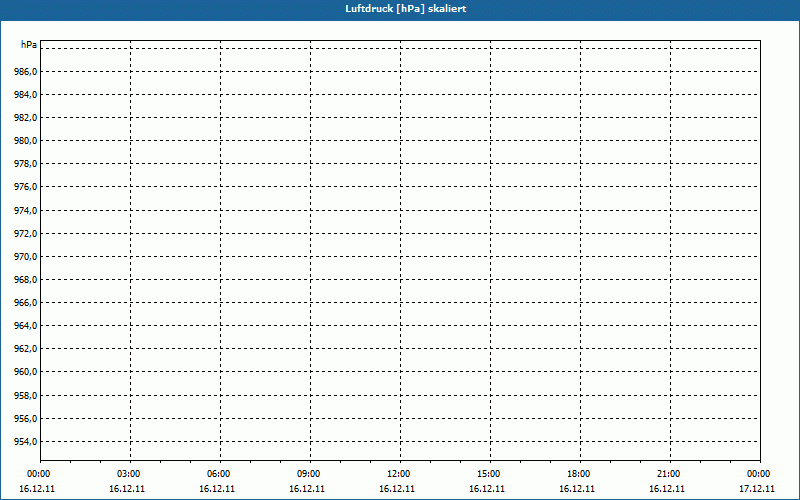800x500 pixels.
Task: Select the 972,0 y-axis value
Action: (26, 233)
